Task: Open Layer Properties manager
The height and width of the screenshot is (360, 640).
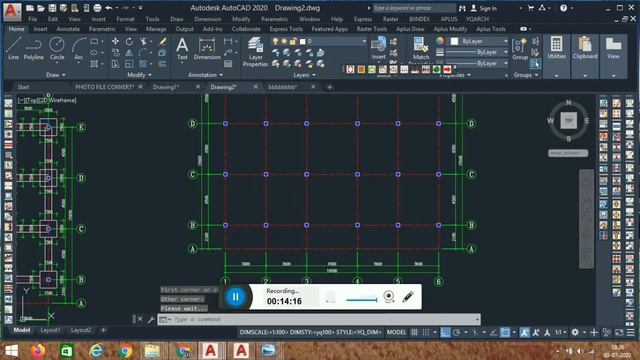Action: (255, 51)
